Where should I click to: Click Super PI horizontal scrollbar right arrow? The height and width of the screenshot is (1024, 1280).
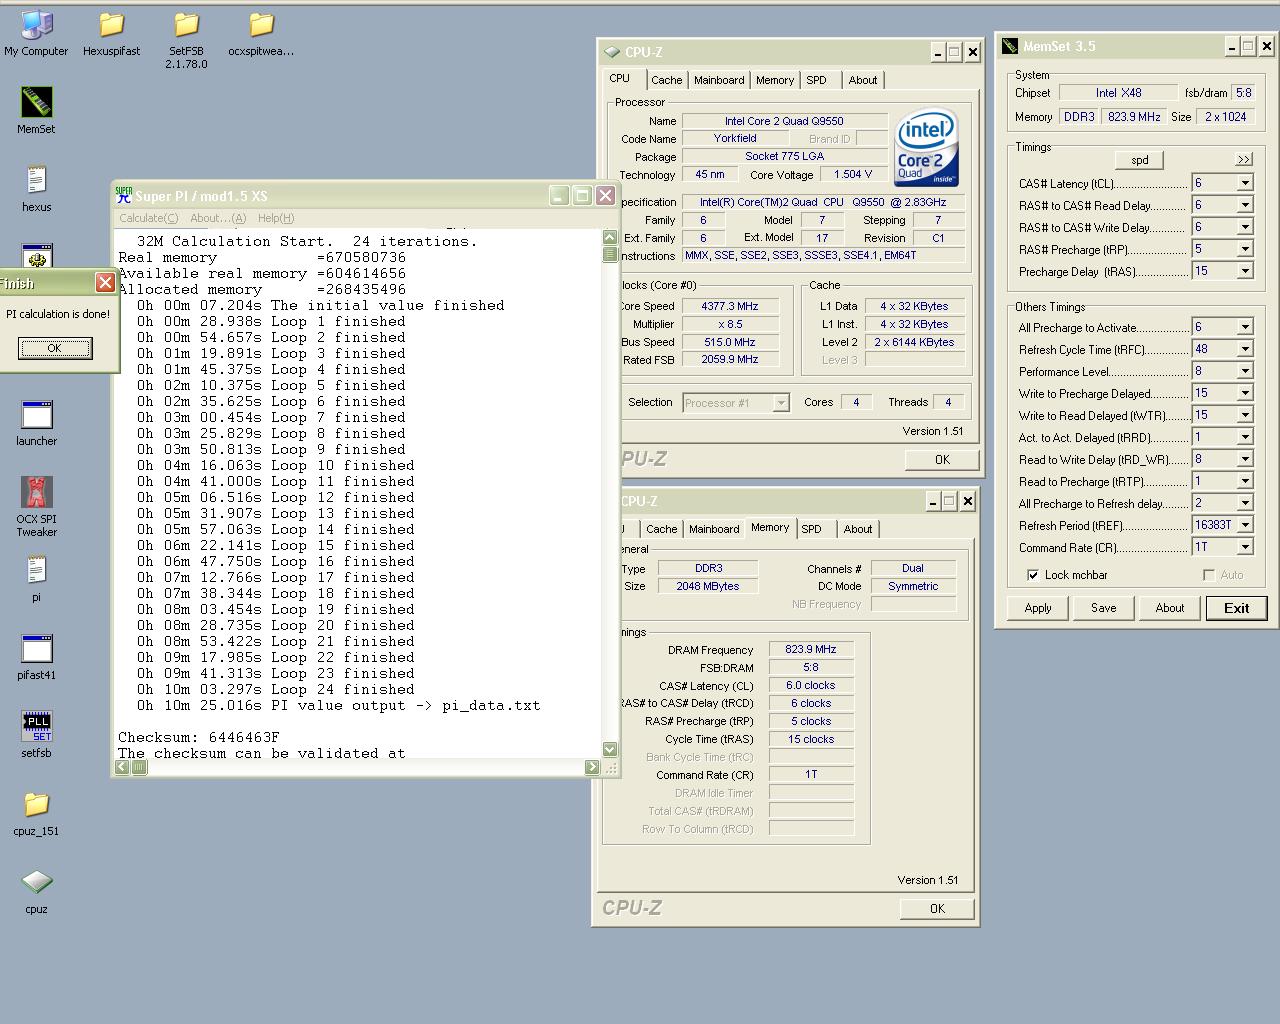point(592,767)
